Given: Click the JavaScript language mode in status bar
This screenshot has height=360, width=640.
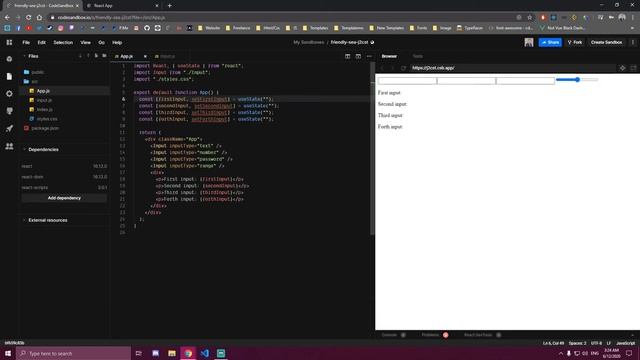Looking at the screenshot, I should click(x=625, y=343).
